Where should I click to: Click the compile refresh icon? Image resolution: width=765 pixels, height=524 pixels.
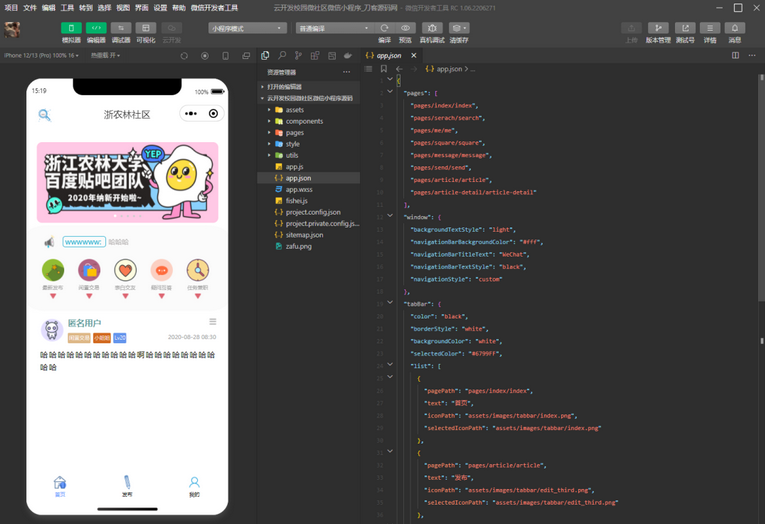coord(384,28)
